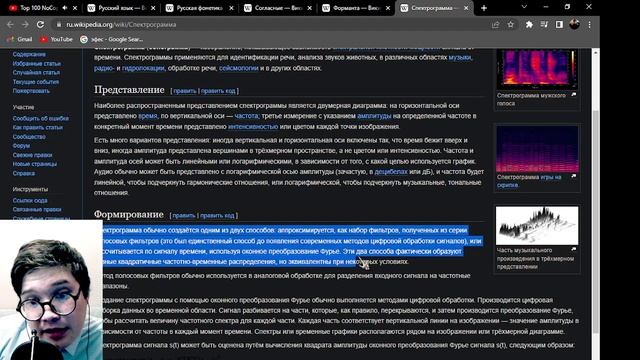Close the Русская фонетика tab

click(231, 8)
